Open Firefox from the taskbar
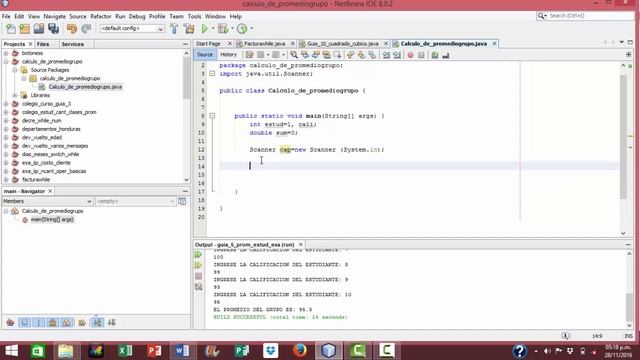Screen dimensions: 640x360 pyautogui.click(x=300, y=351)
